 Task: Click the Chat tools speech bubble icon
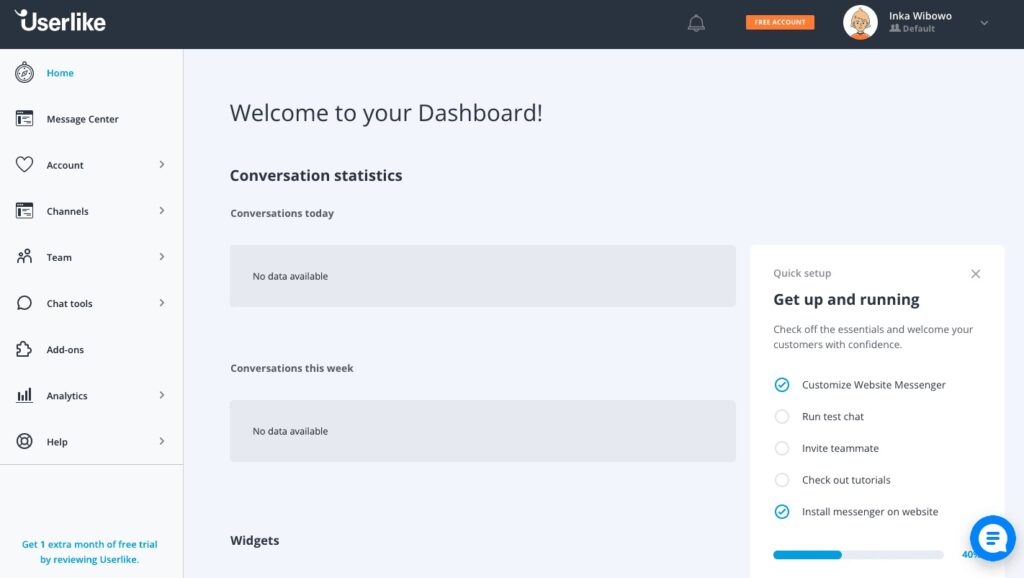(25, 304)
